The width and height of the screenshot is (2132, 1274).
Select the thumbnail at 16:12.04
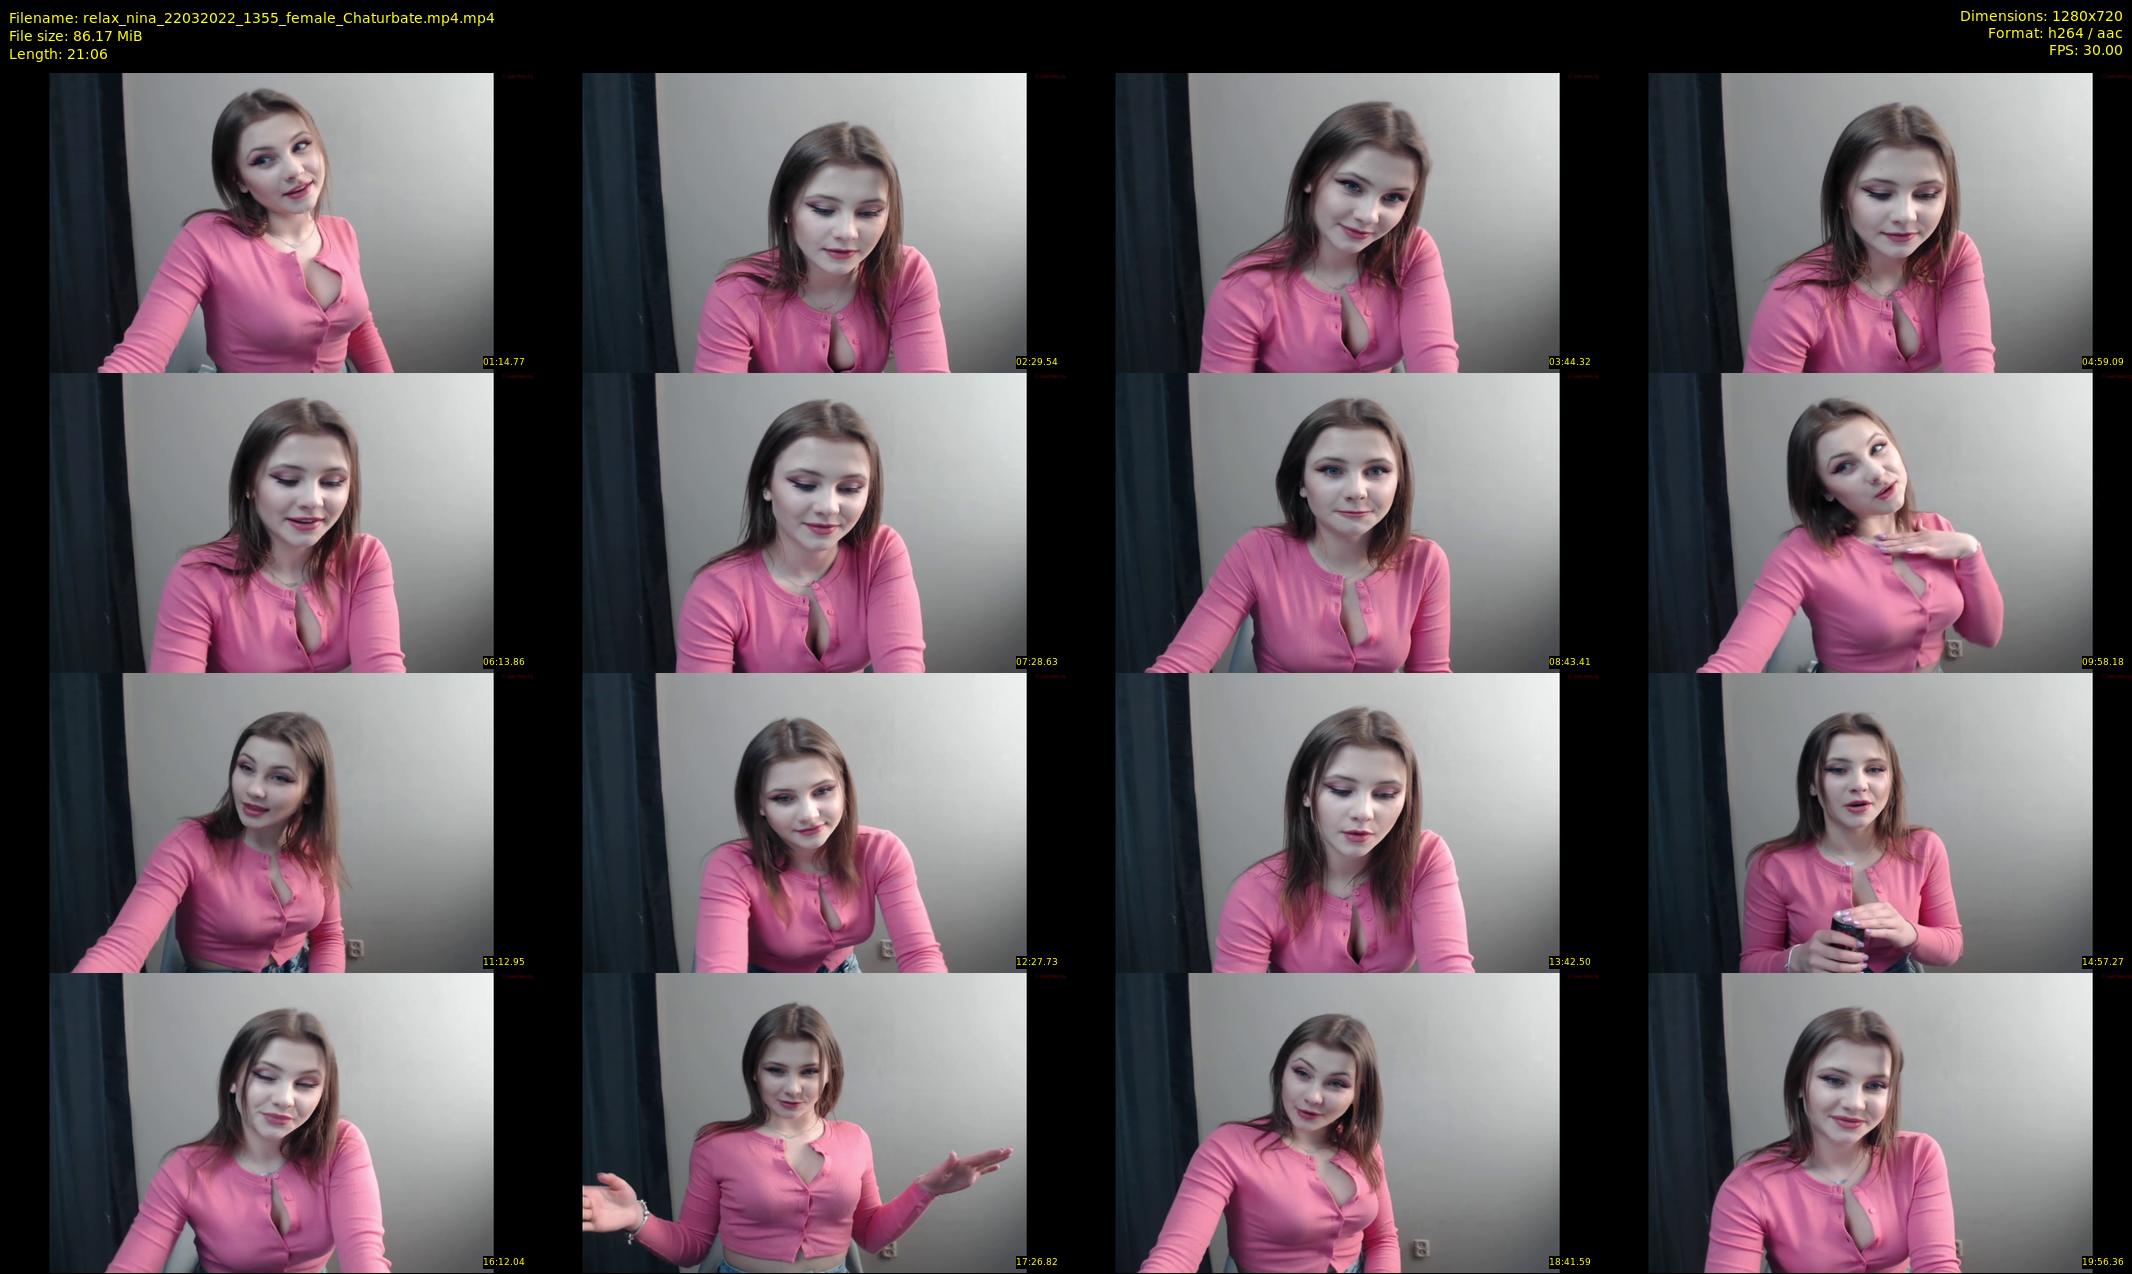point(271,1122)
